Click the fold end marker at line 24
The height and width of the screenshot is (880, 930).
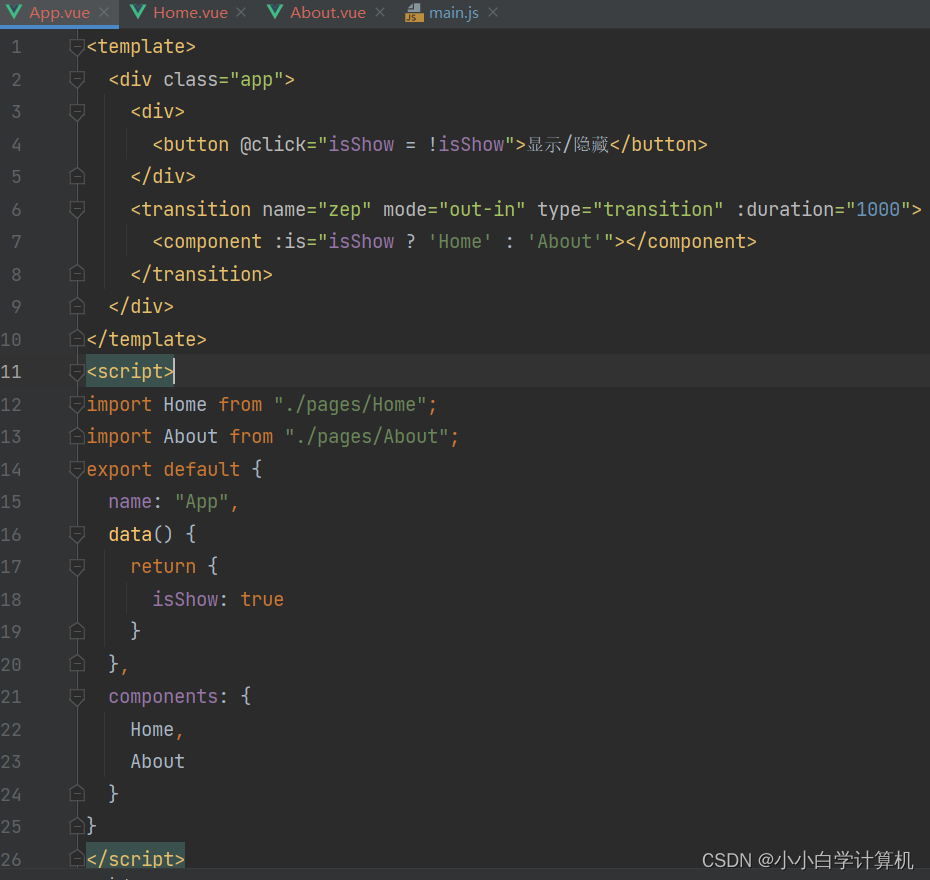(77, 794)
